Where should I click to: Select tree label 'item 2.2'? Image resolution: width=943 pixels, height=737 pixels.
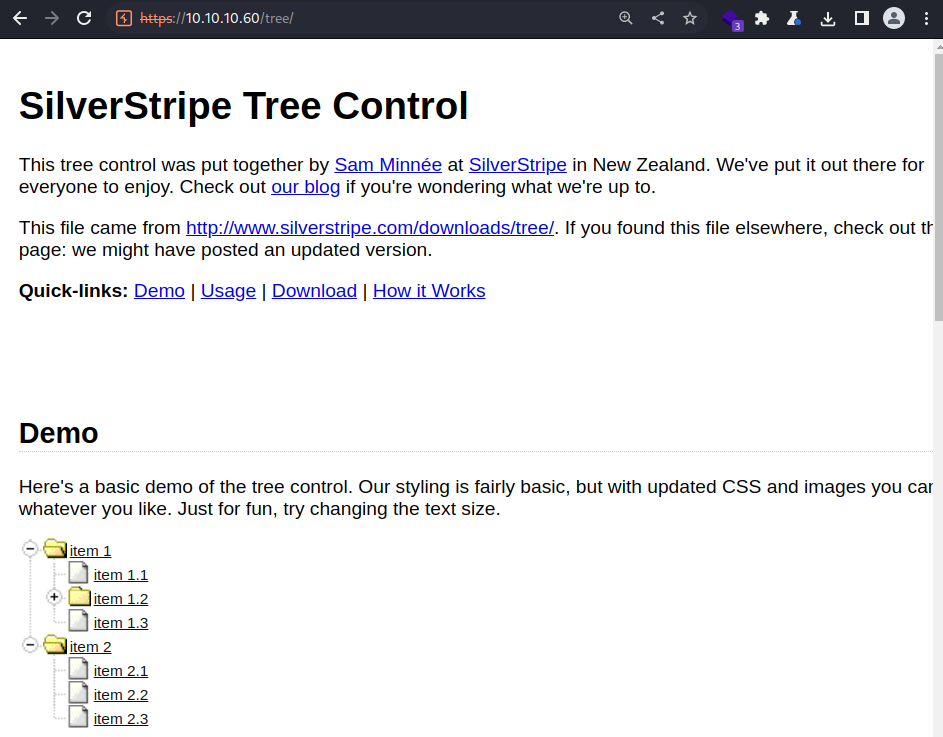(x=121, y=695)
